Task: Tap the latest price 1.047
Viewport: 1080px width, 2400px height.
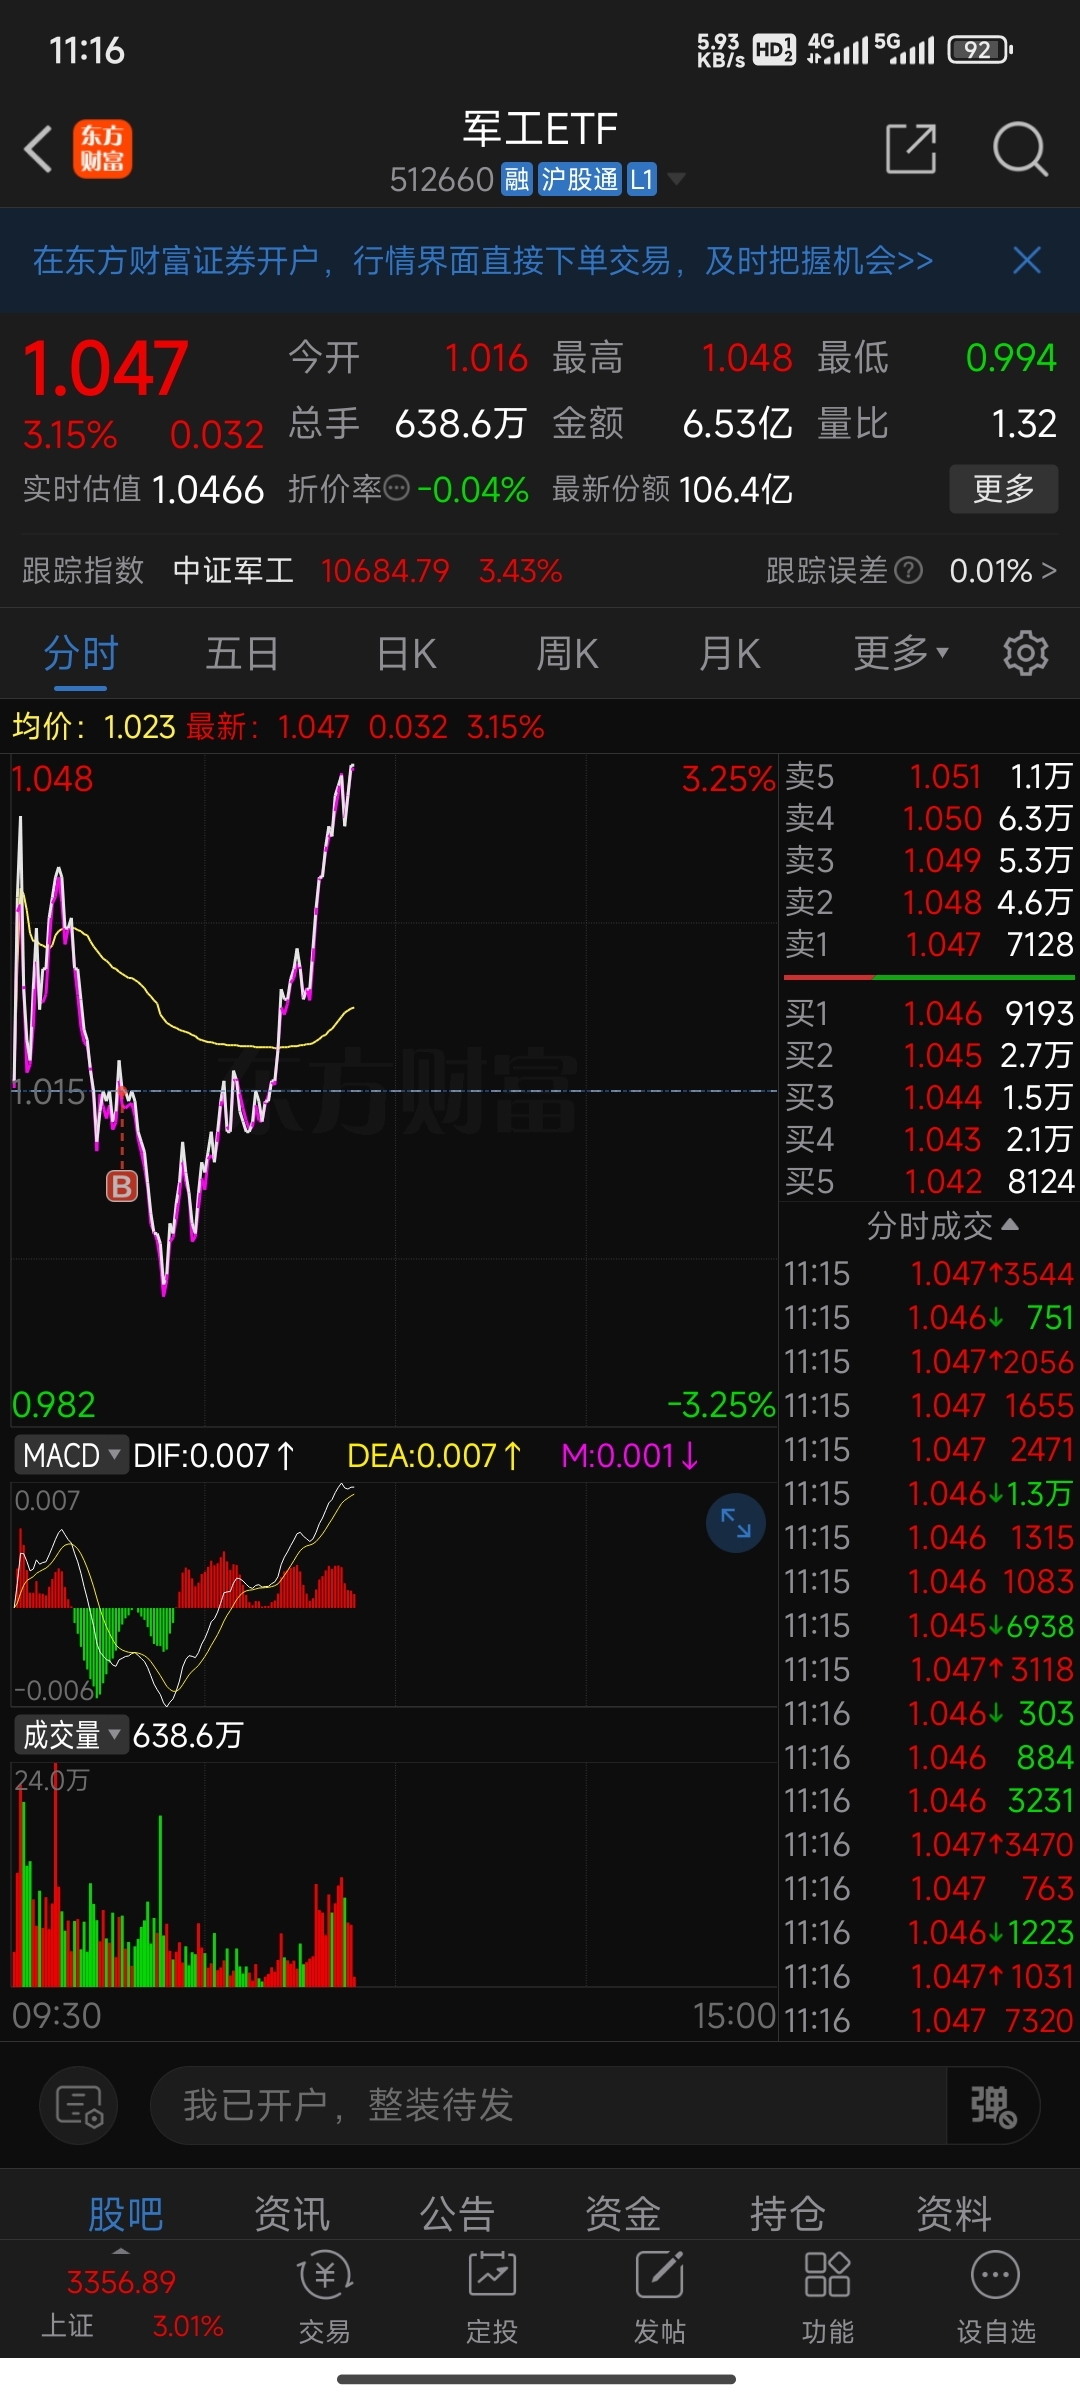Action: coord(105,368)
